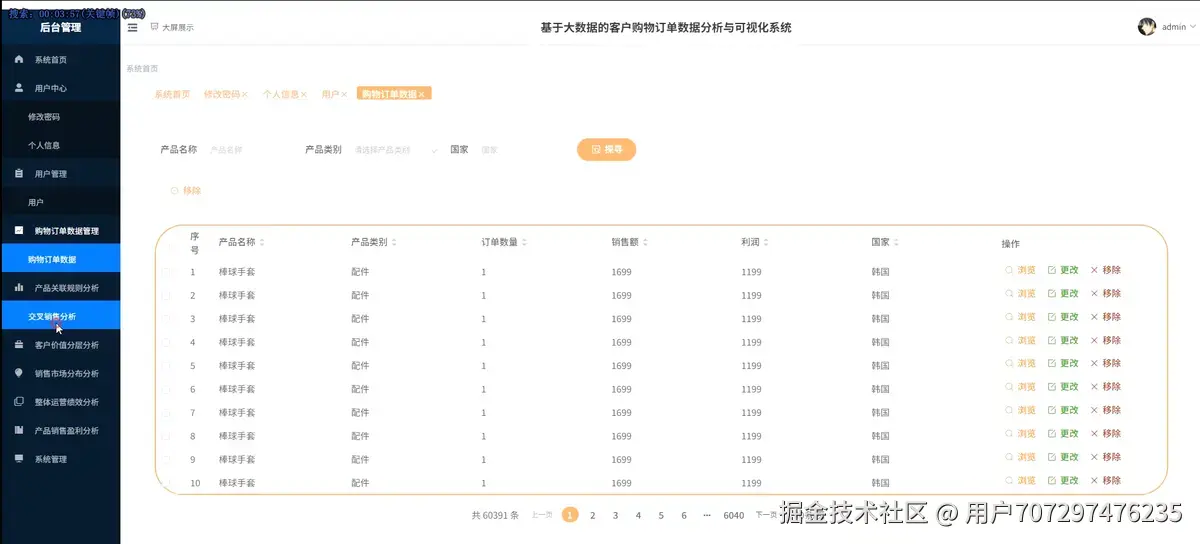Screen dimensions: 1200x544
Task: Close the 修改密码 tab with its X
Action: pos(244,94)
